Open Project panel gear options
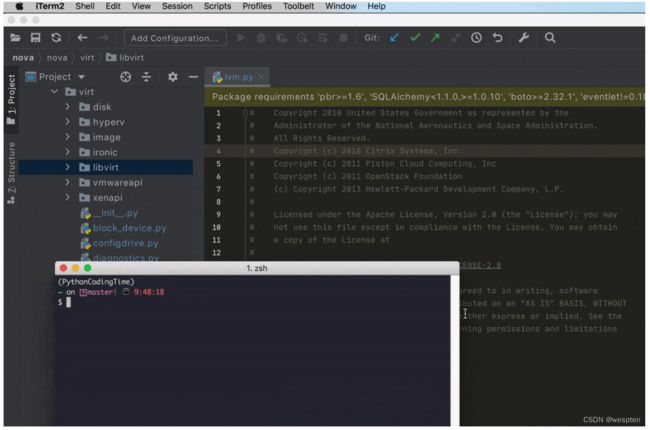 [x=173, y=77]
